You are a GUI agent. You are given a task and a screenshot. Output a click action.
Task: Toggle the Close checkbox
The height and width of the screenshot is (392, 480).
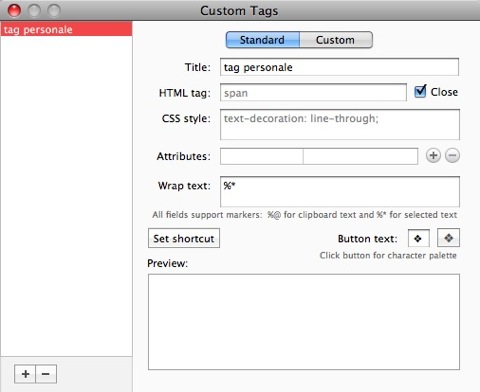[420, 91]
